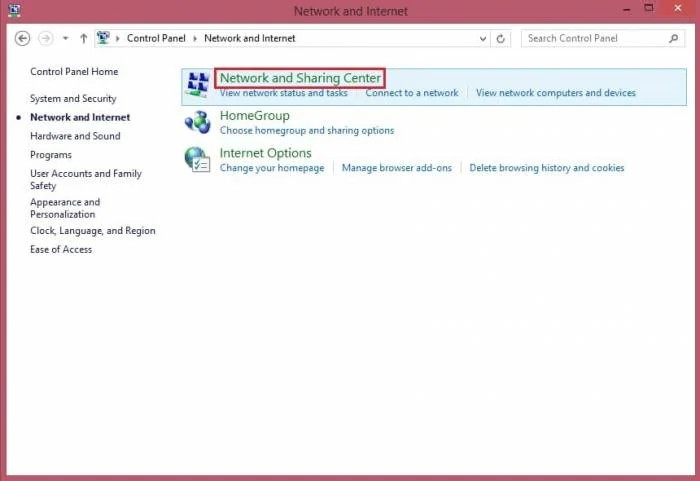Go back with the Back arrow button
The image size is (700, 481).
coord(22,38)
